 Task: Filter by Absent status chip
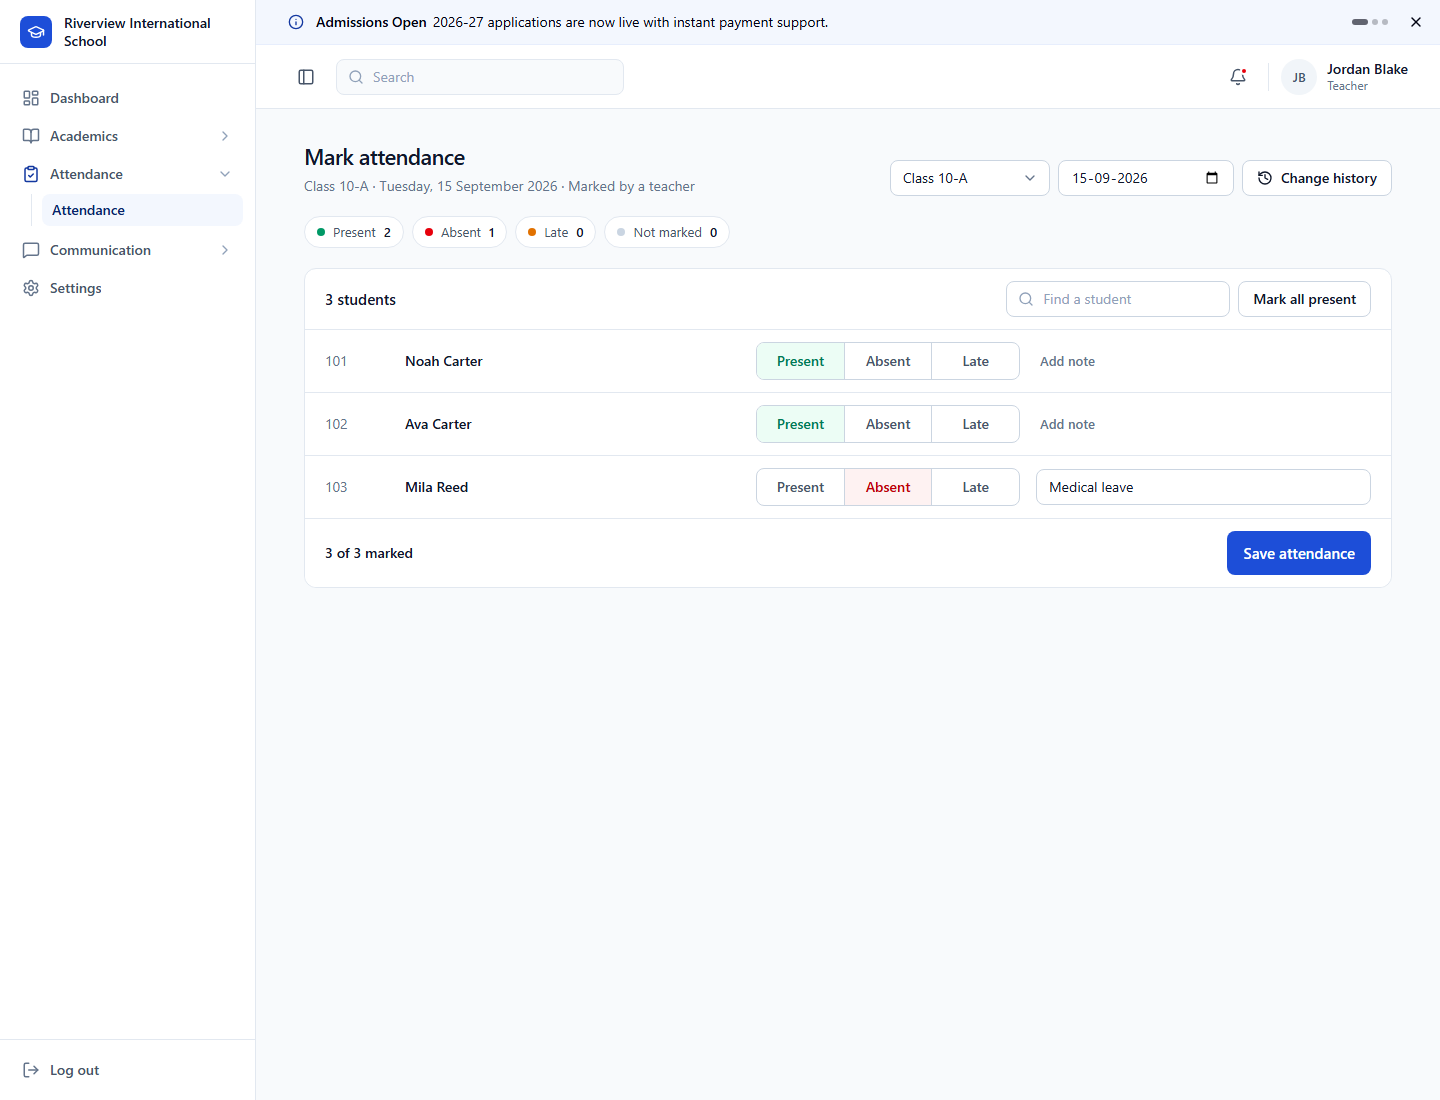(460, 232)
